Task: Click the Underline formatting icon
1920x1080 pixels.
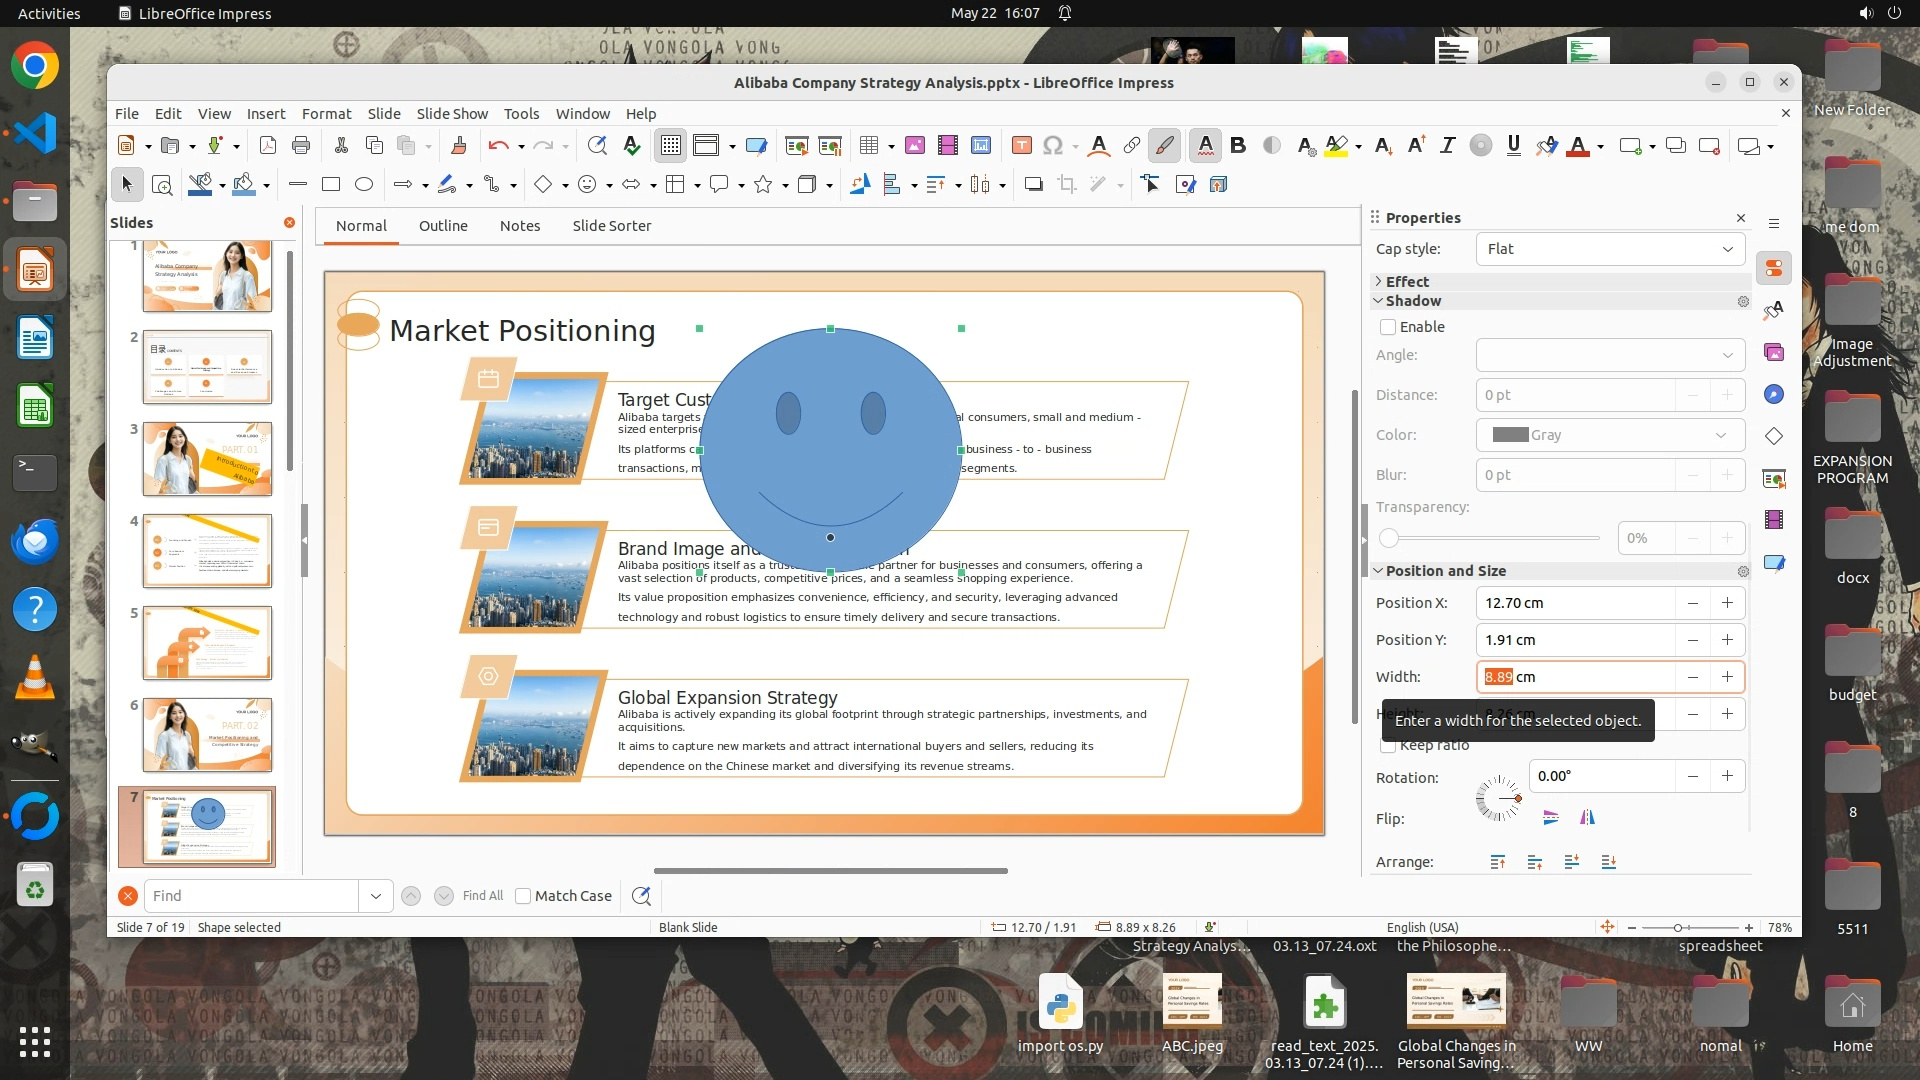Action: click(1513, 146)
